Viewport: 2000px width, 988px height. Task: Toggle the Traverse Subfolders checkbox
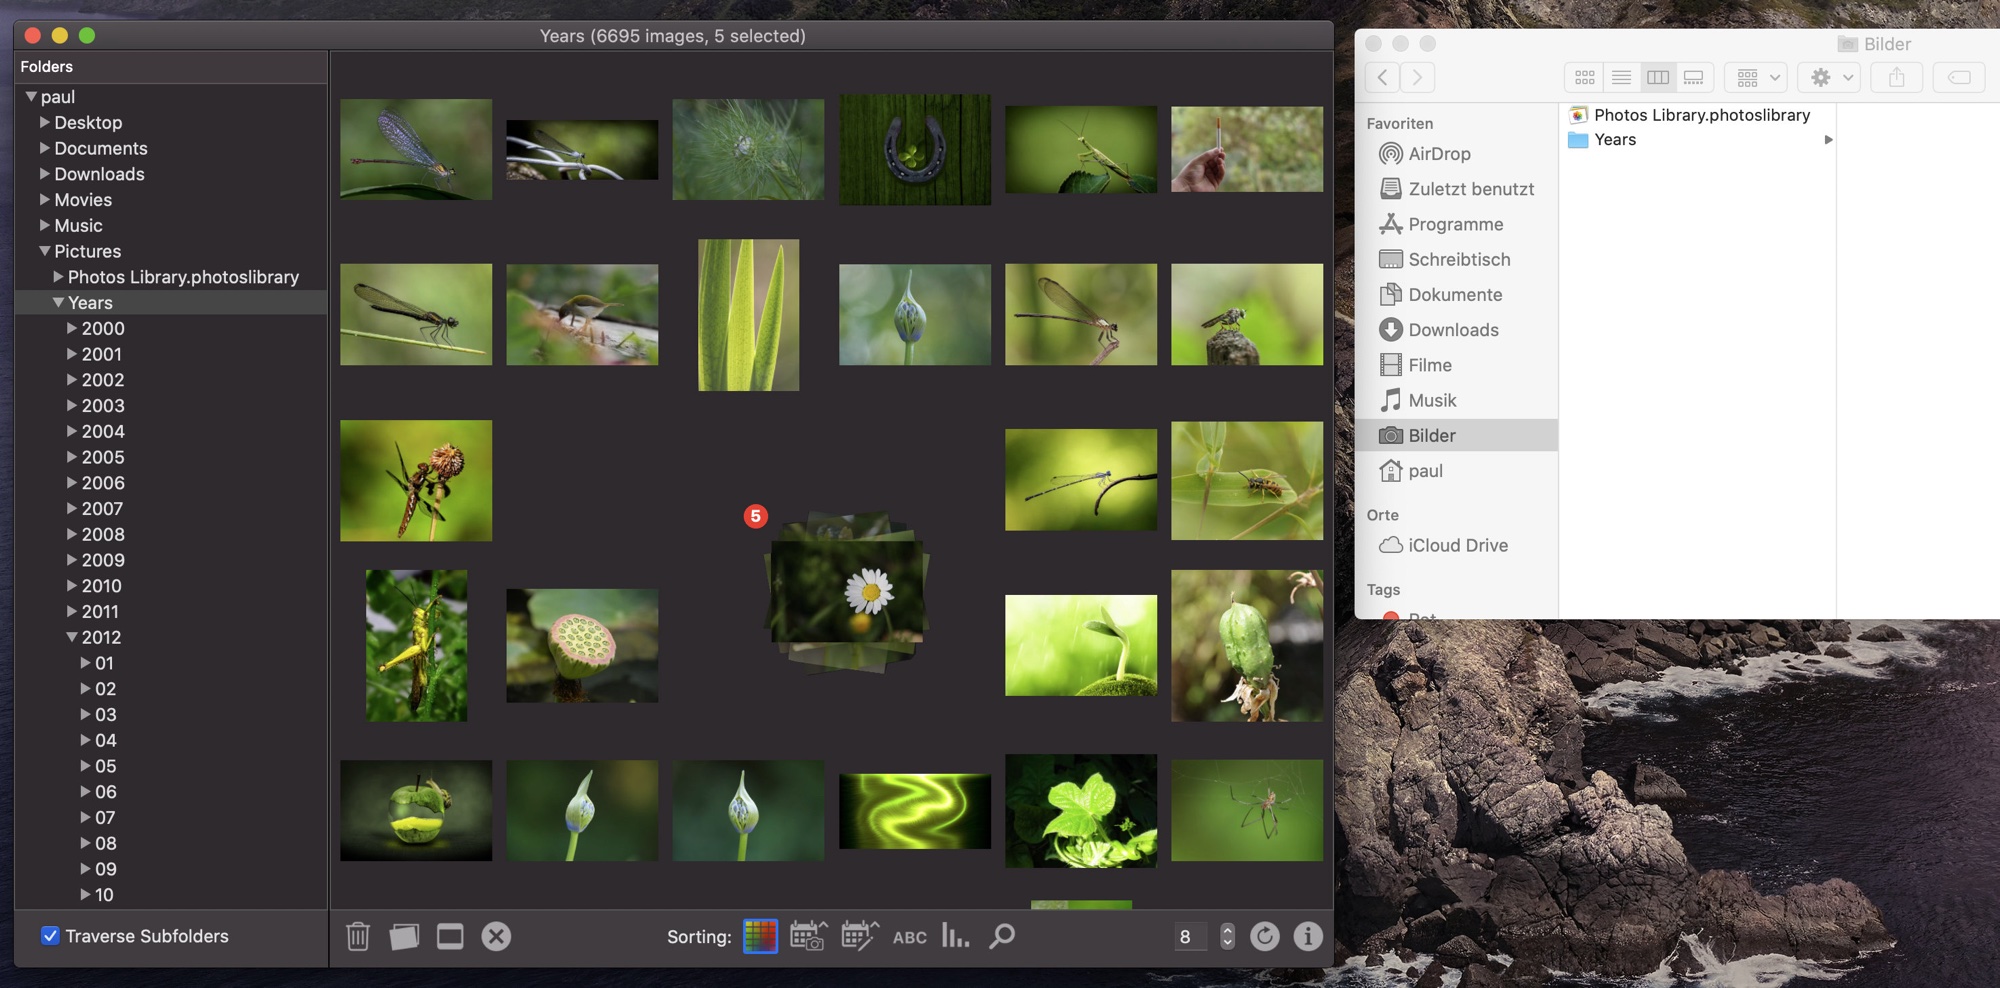(50, 936)
